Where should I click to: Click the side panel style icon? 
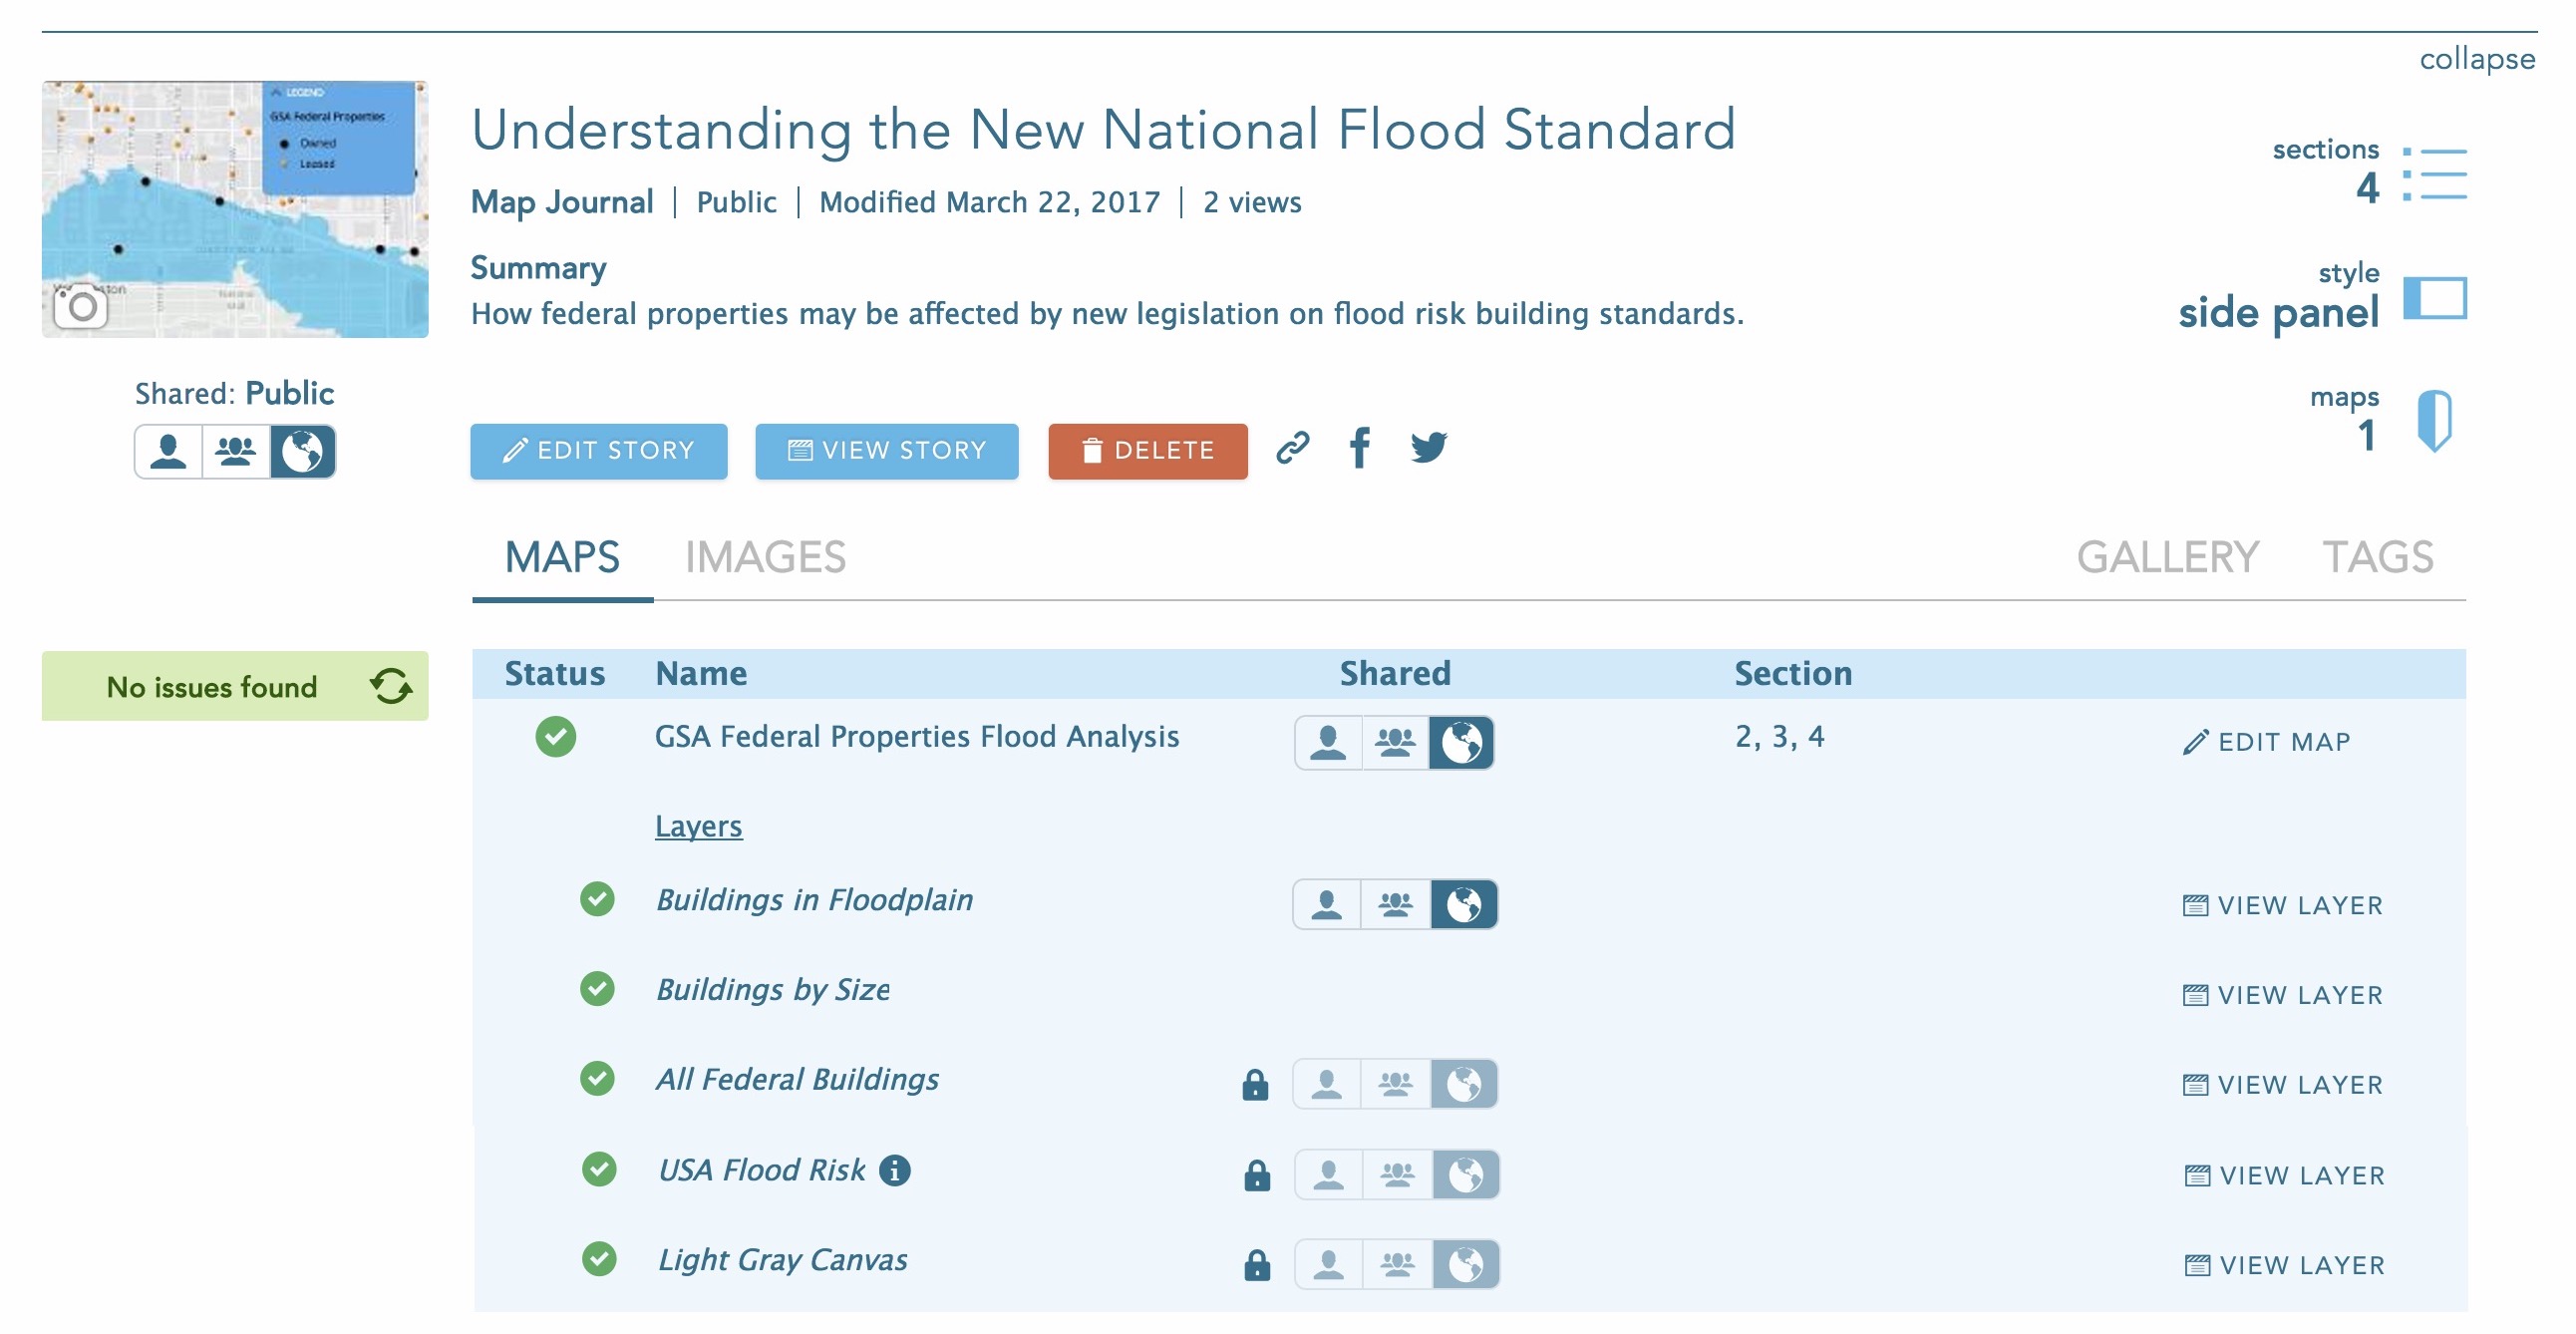tap(2434, 298)
